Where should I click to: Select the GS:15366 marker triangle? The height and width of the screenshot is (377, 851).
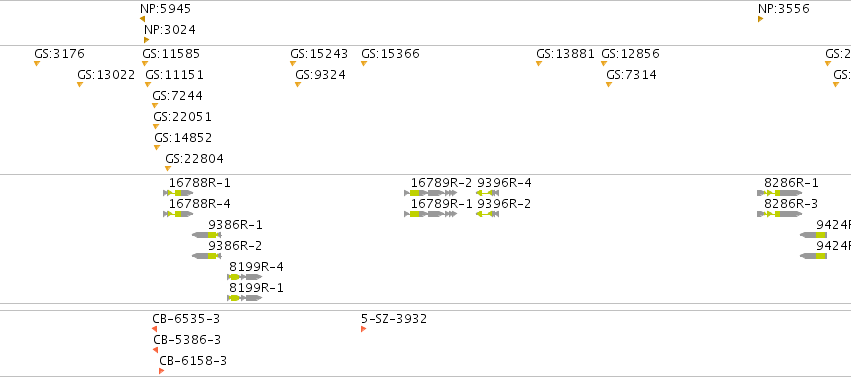point(364,63)
